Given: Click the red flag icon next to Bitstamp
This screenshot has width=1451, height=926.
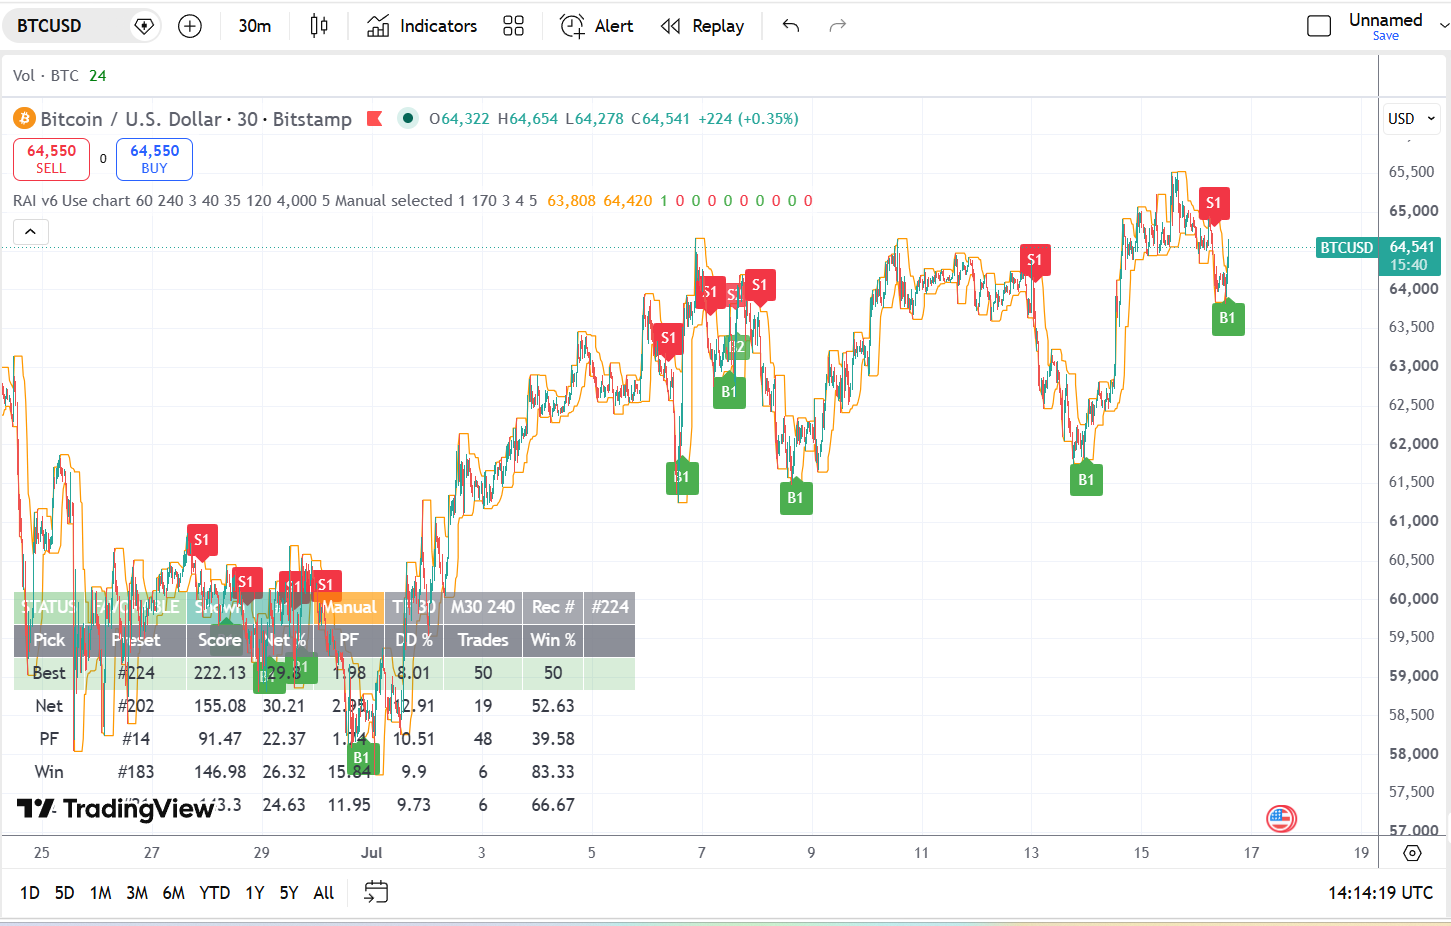Looking at the screenshot, I should click(x=375, y=119).
